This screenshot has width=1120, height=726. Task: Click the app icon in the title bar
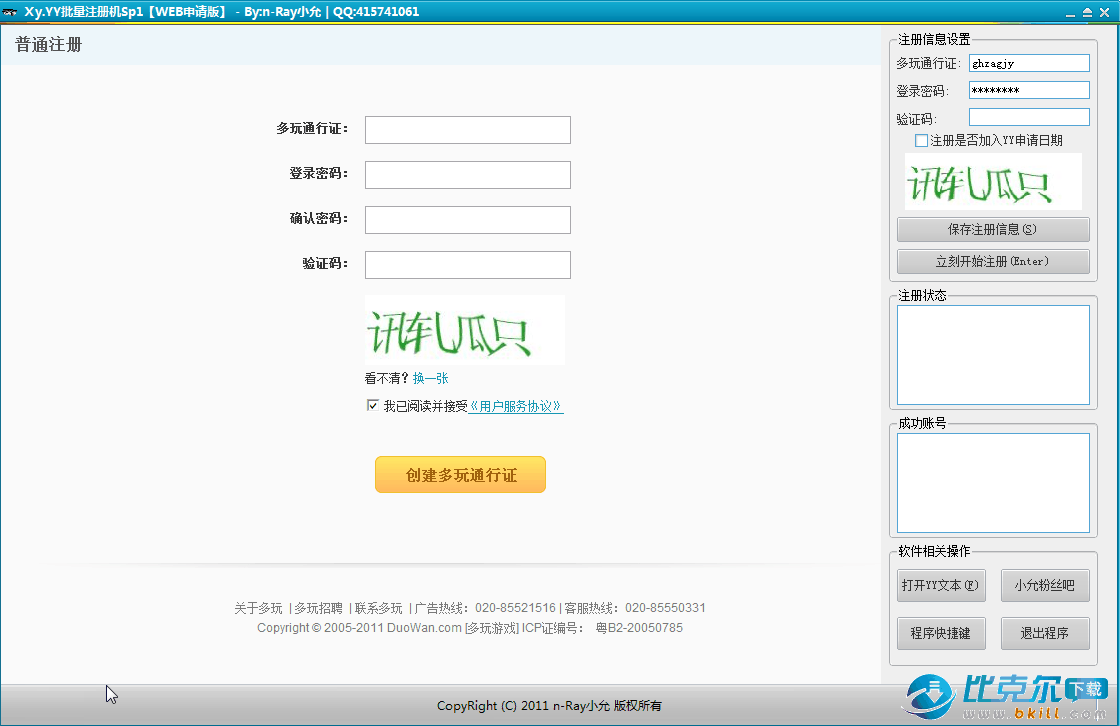pos(11,12)
